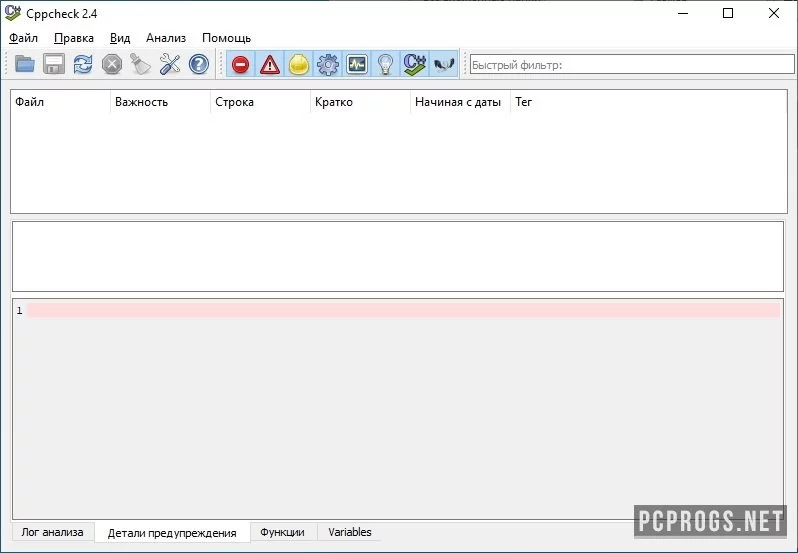The image size is (798, 553).
Task: Switch to the Variables tab
Action: [350, 532]
